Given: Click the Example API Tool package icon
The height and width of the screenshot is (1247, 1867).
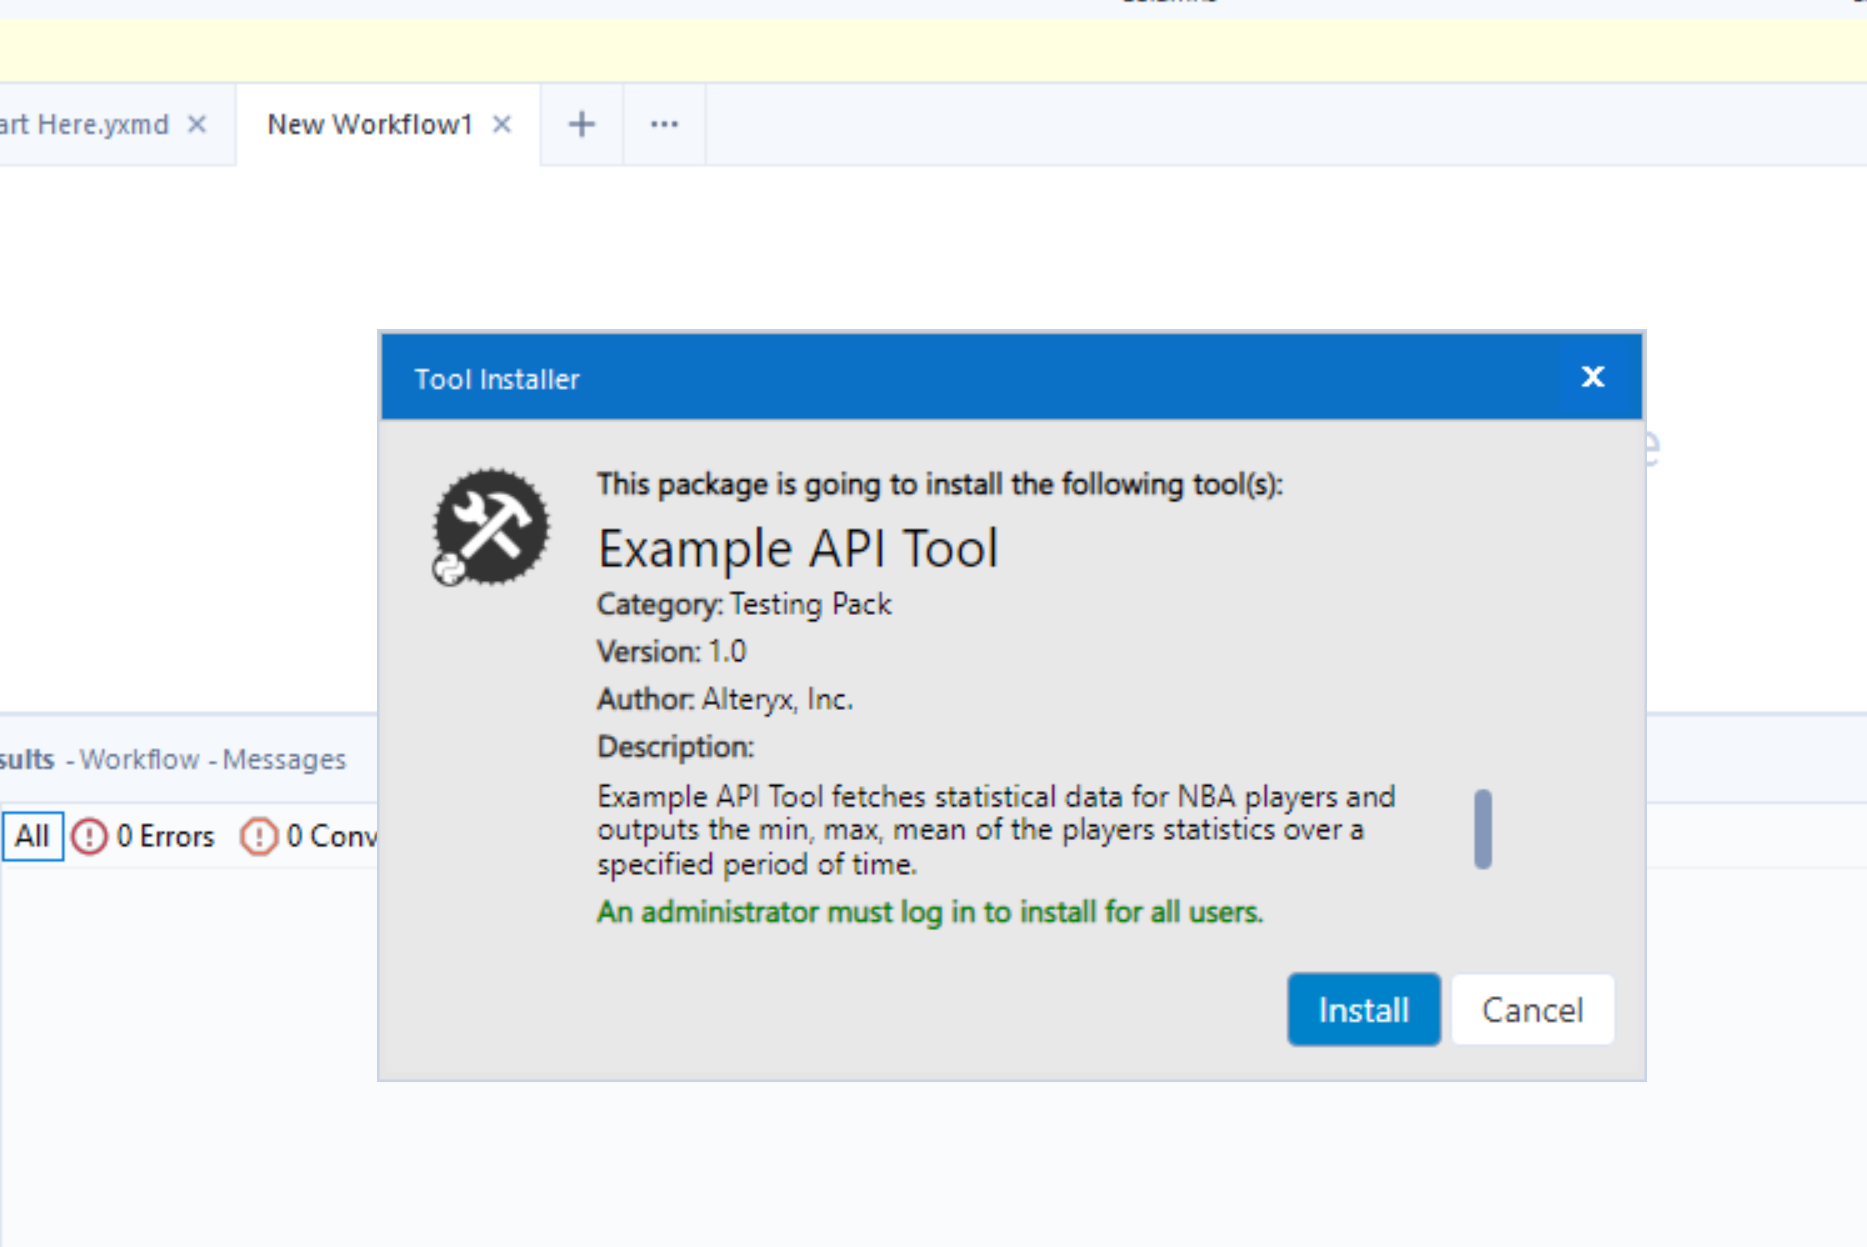Looking at the screenshot, I should tap(490, 525).
